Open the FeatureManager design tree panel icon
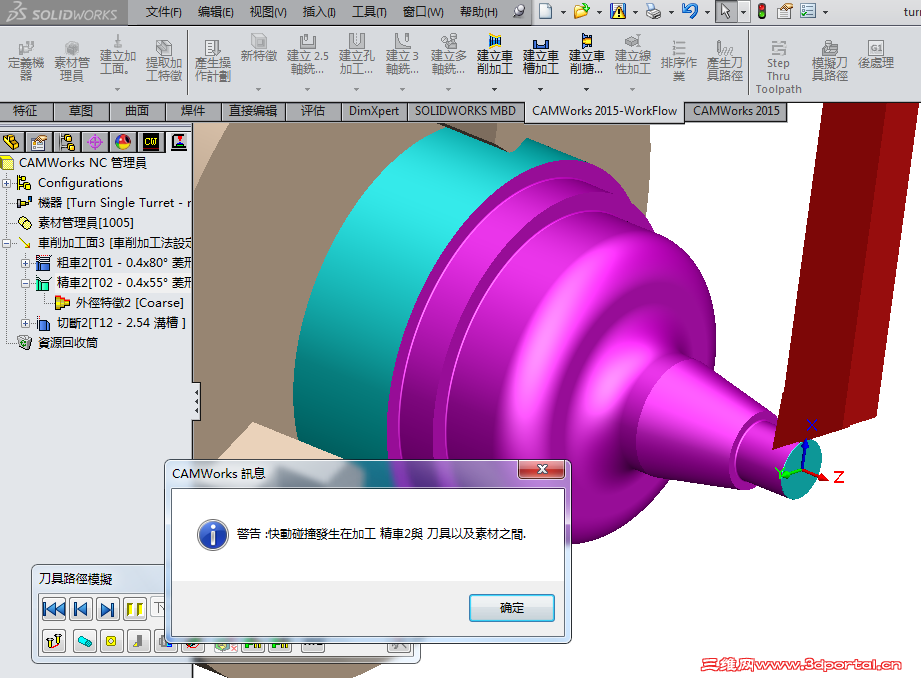921x678 pixels. click(x=12, y=142)
